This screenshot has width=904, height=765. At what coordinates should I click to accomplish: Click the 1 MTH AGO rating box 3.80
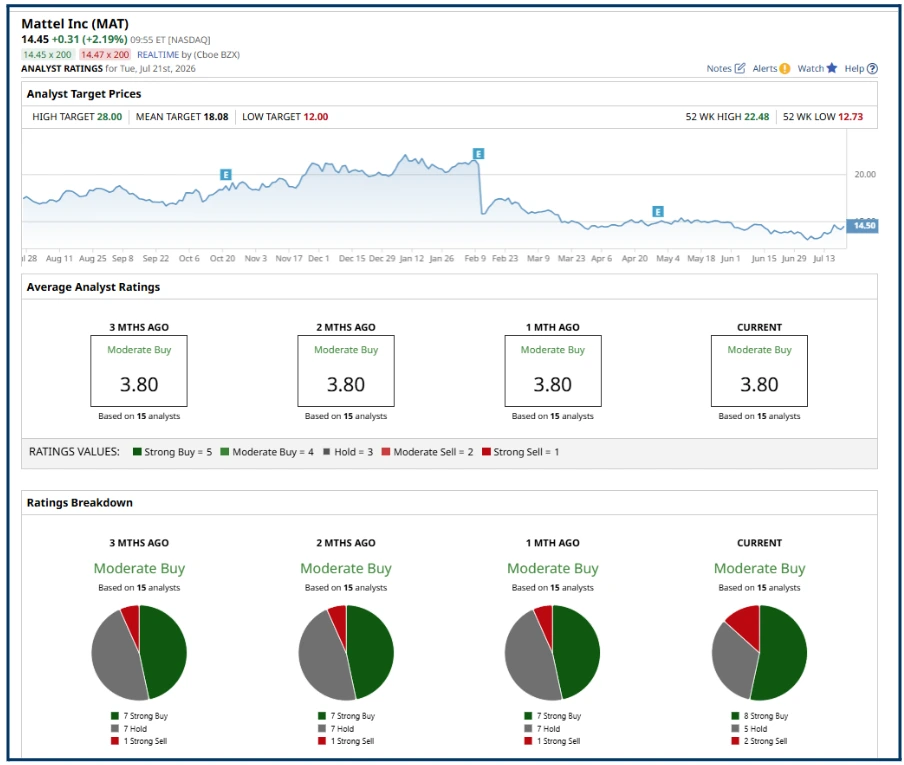[553, 371]
